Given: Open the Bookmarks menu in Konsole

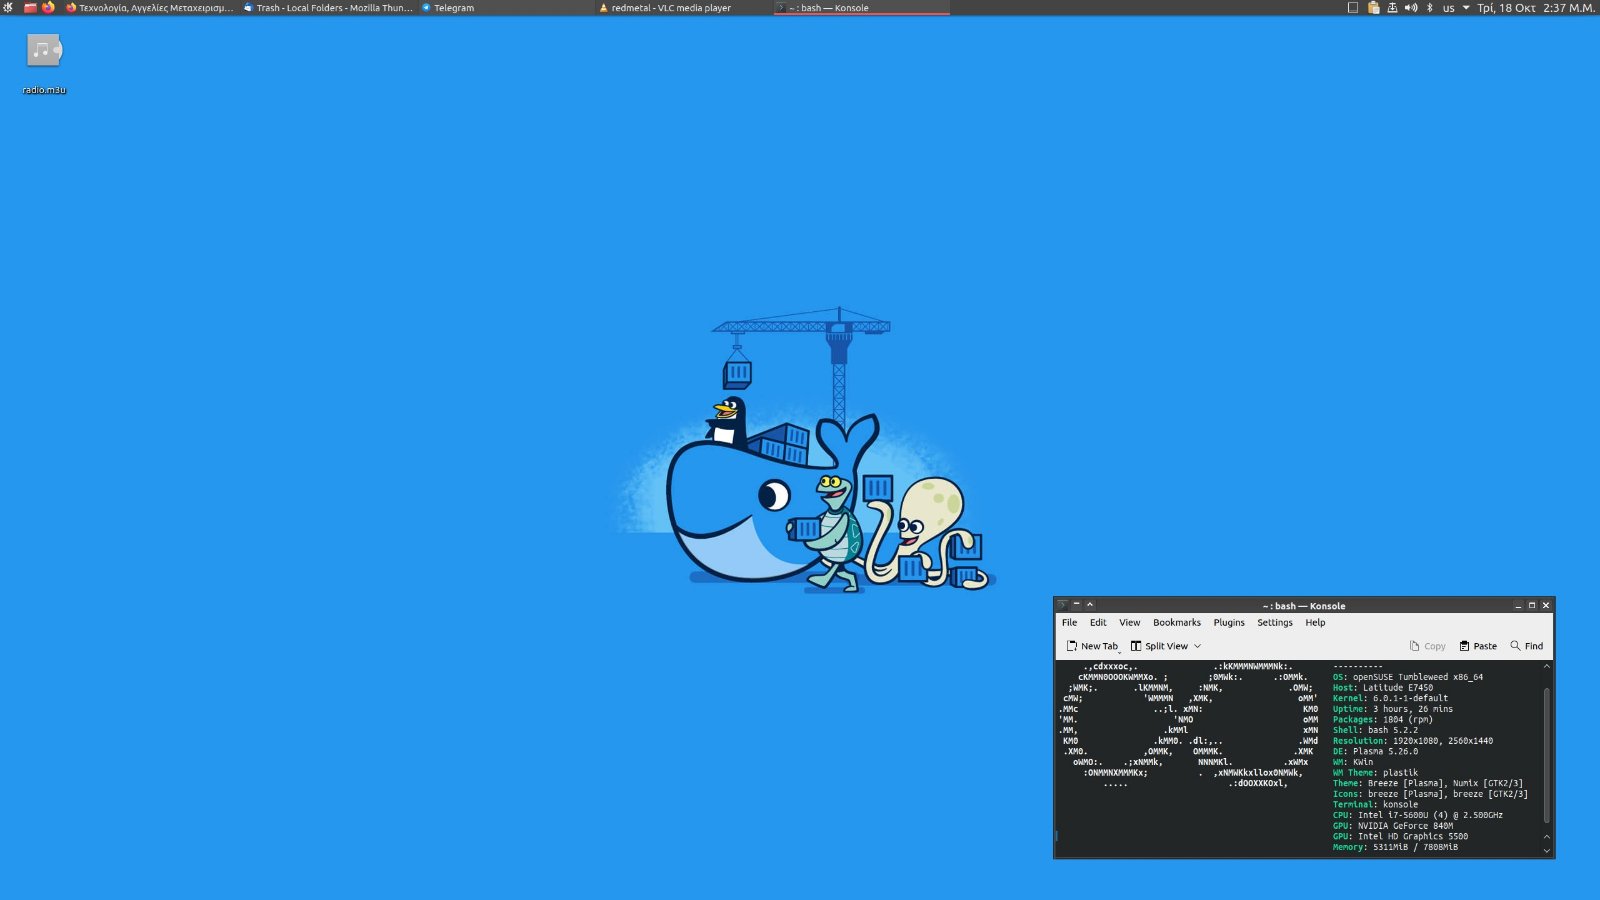Looking at the screenshot, I should coord(1177,622).
